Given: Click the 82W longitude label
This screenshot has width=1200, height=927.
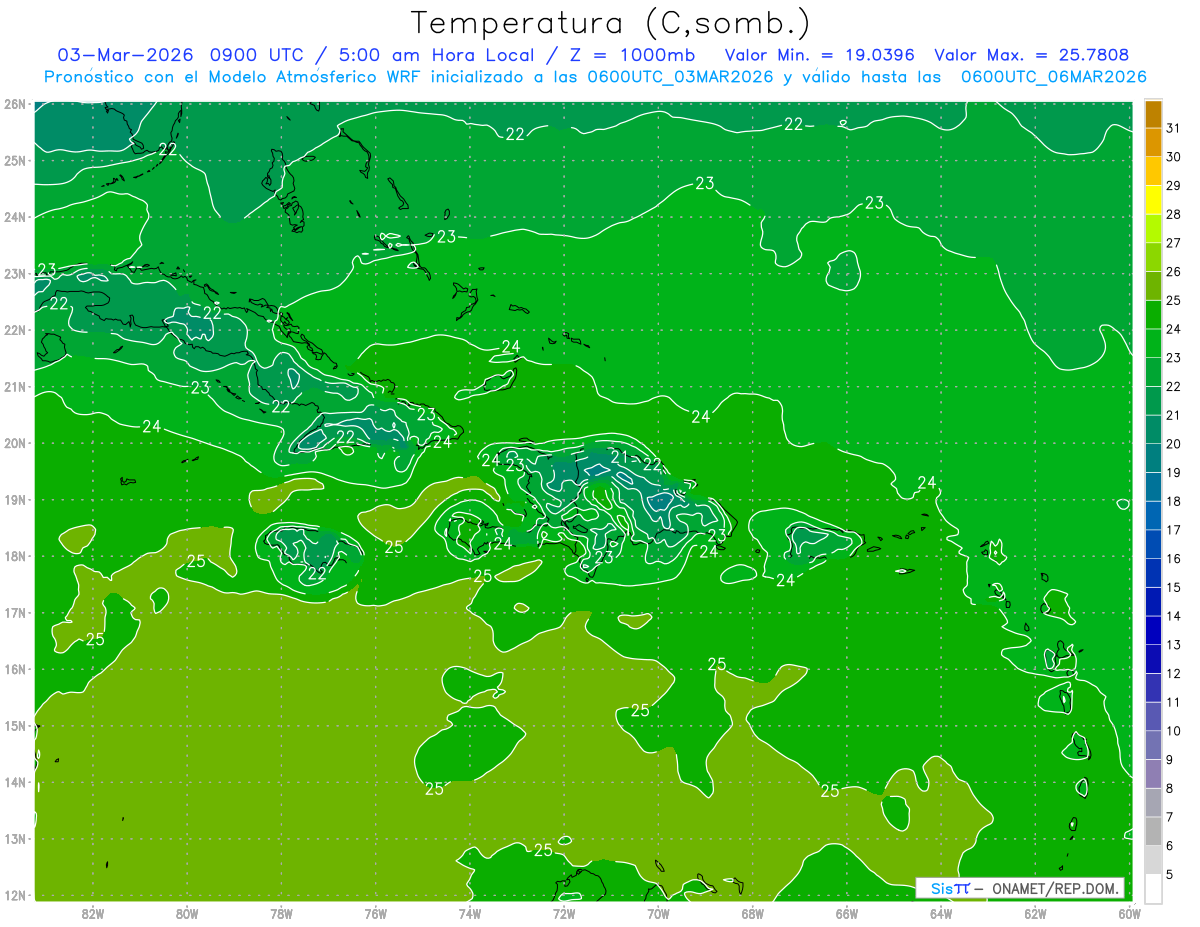Looking at the screenshot, I should 92,913.
